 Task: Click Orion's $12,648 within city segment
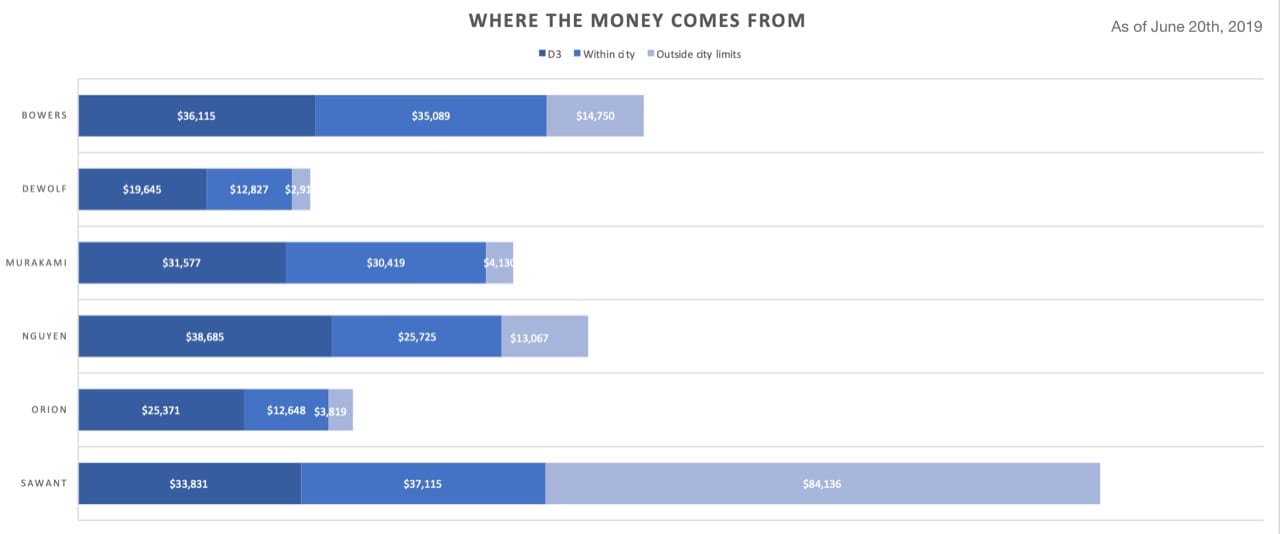286,410
